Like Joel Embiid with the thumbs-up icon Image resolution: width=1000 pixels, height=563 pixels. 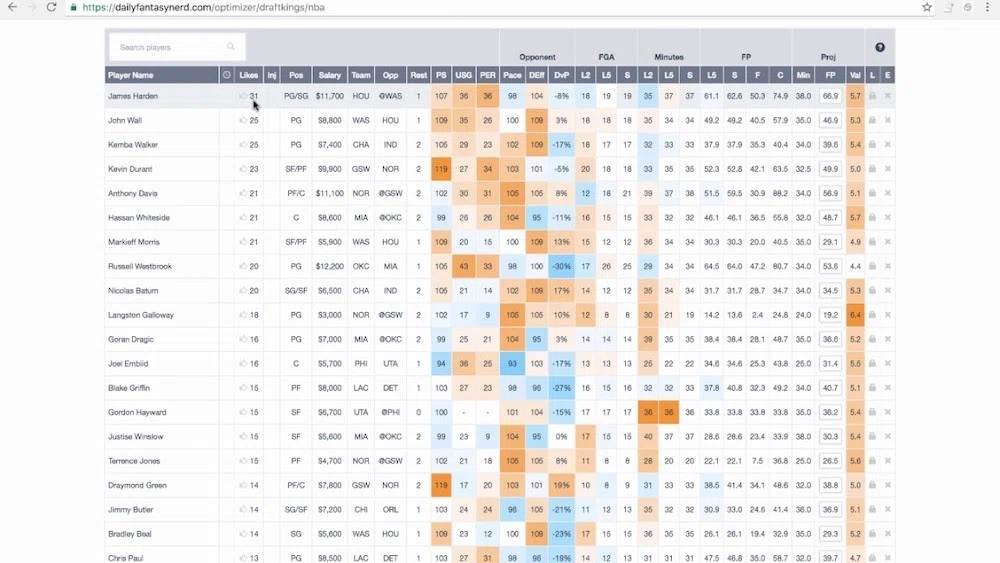pyautogui.click(x=243, y=363)
